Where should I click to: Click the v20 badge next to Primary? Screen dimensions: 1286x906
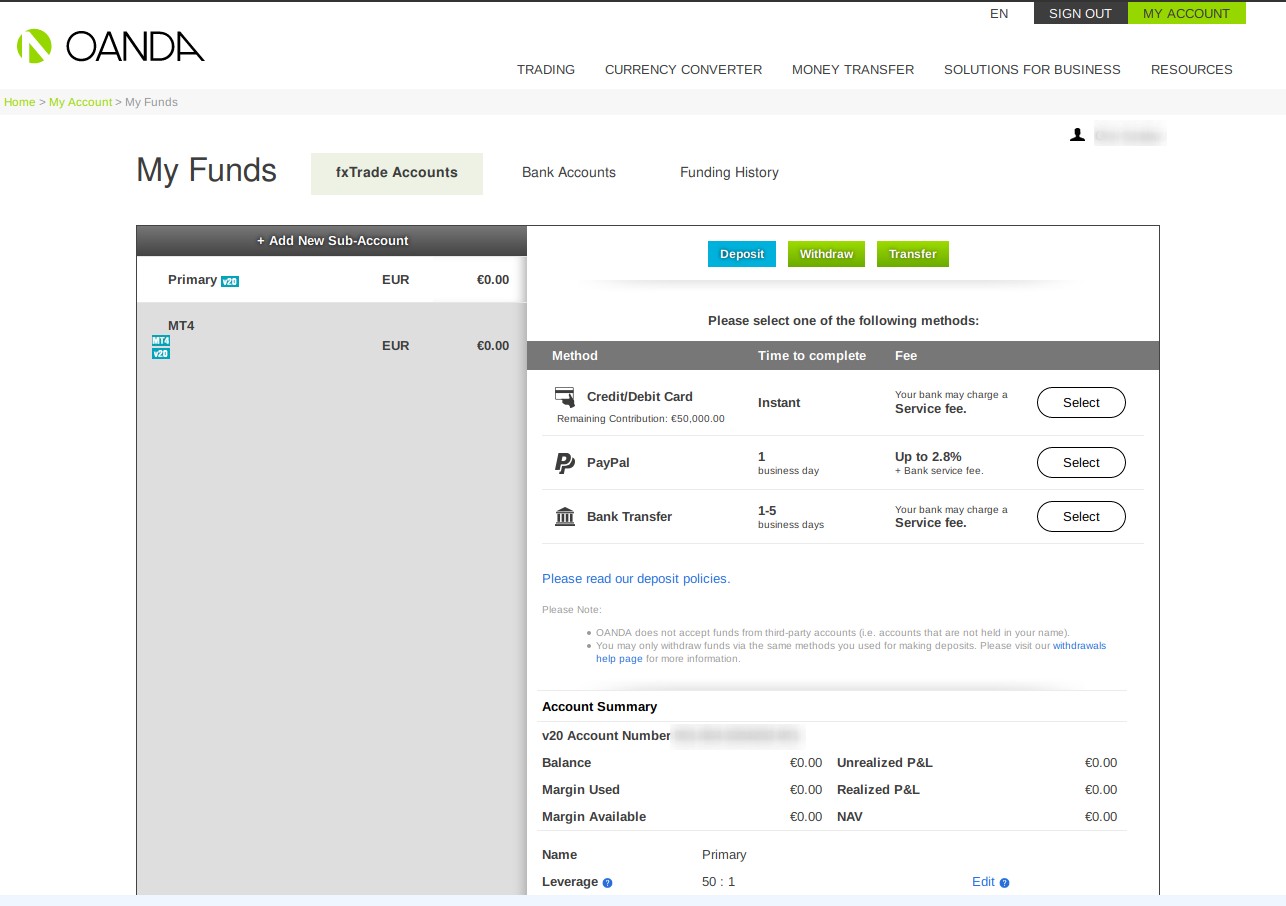(230, 281)
